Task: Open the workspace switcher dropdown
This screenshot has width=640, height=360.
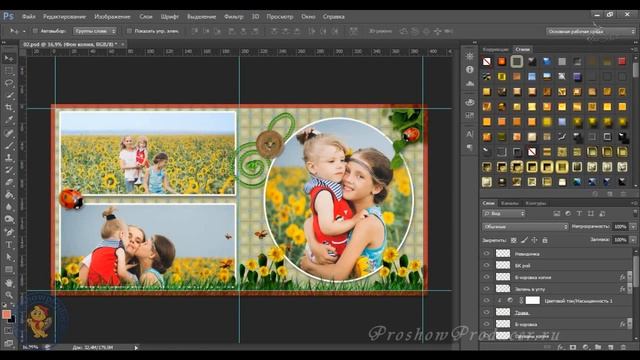Action: pos(591,31)
